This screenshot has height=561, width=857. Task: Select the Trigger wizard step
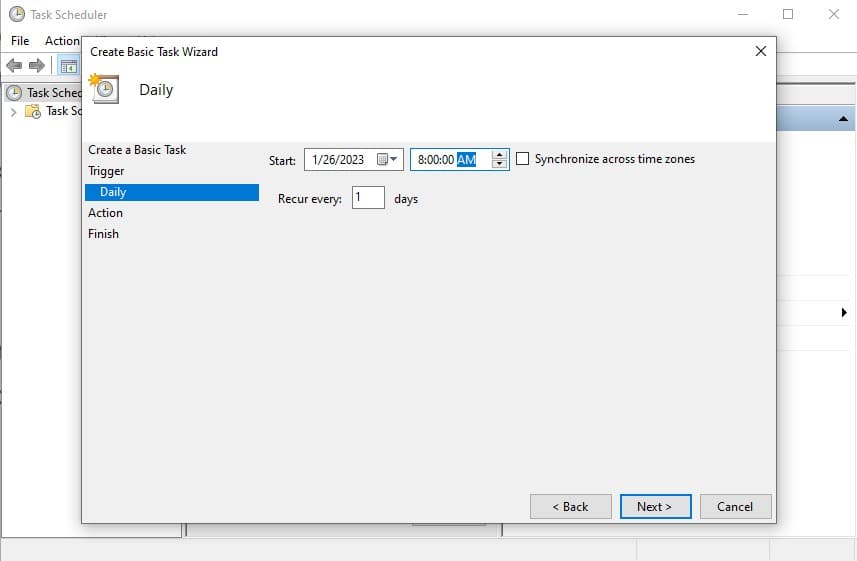point(106,171)
